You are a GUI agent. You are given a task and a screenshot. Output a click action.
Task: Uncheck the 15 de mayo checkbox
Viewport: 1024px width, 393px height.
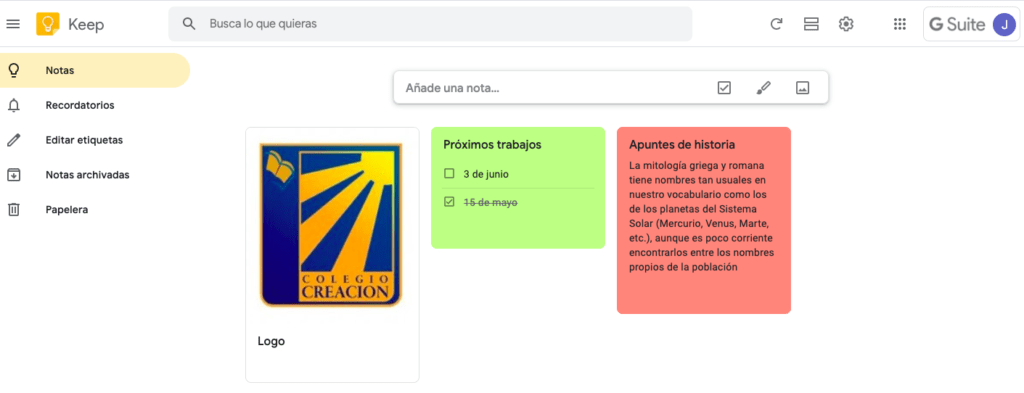pyautogui.click(x=449, y=202)
